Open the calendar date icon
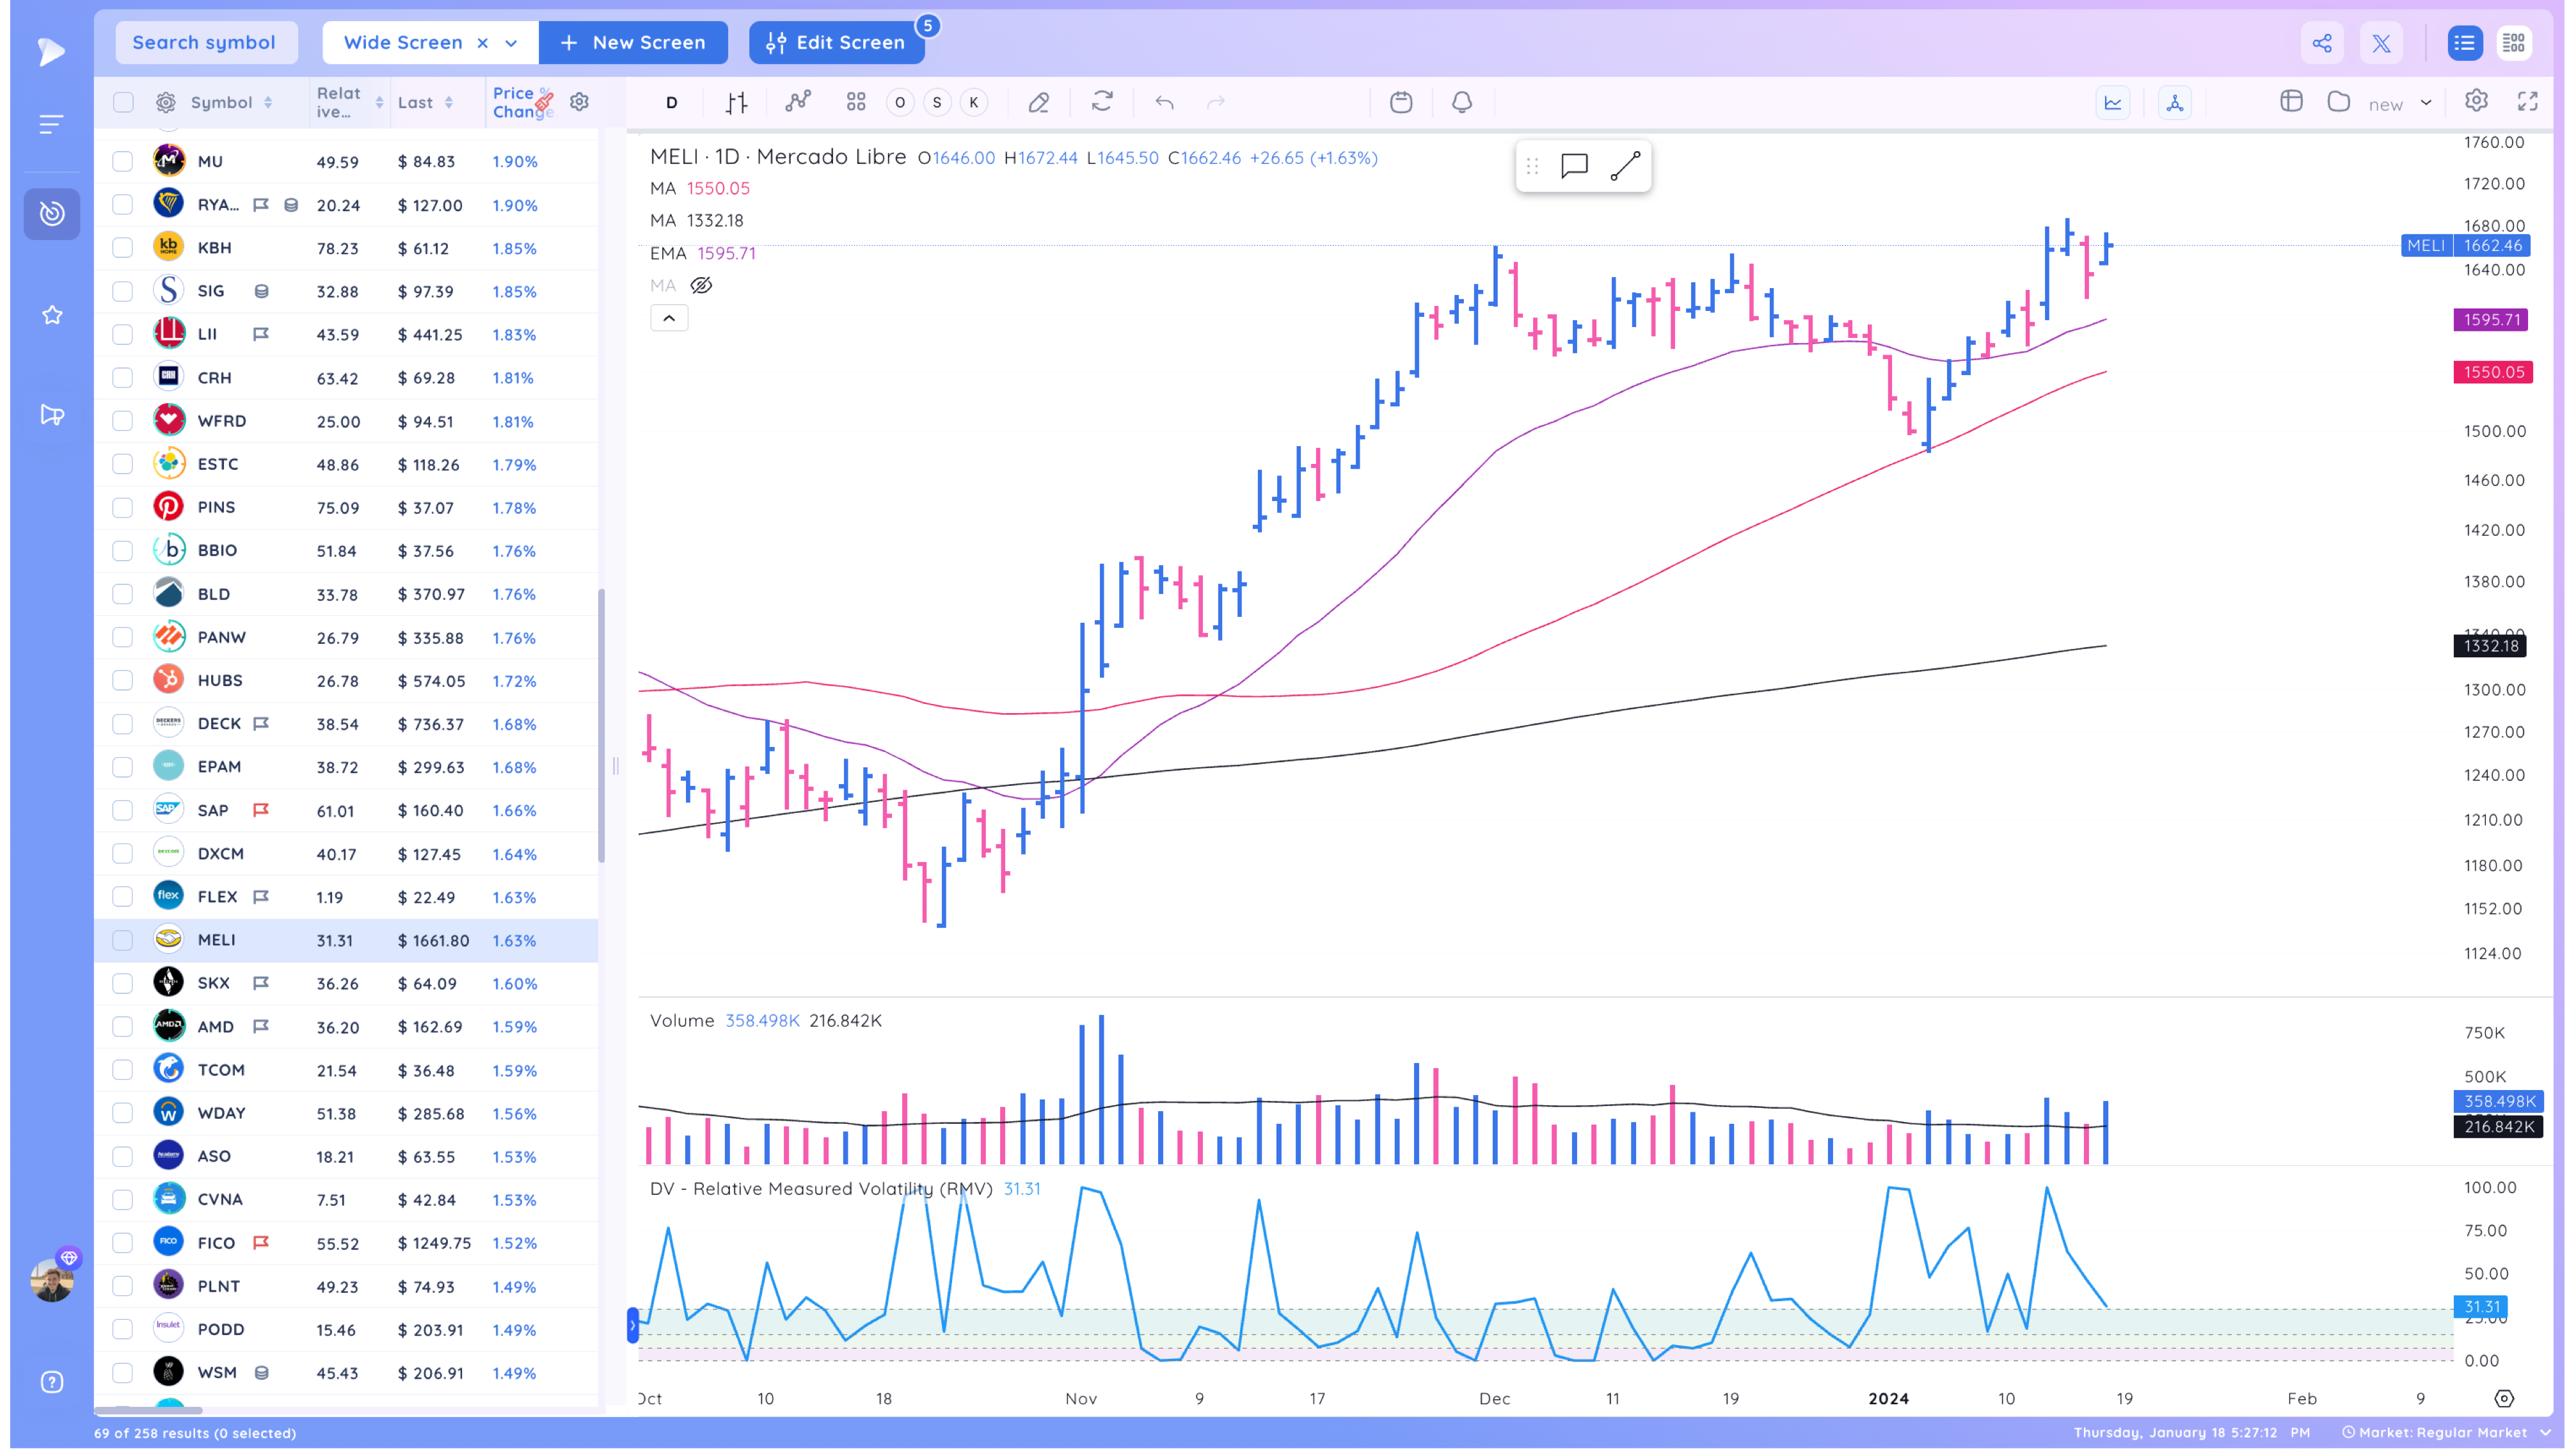Viewport: 2576px width, 1449px height. coord(1401,102)
